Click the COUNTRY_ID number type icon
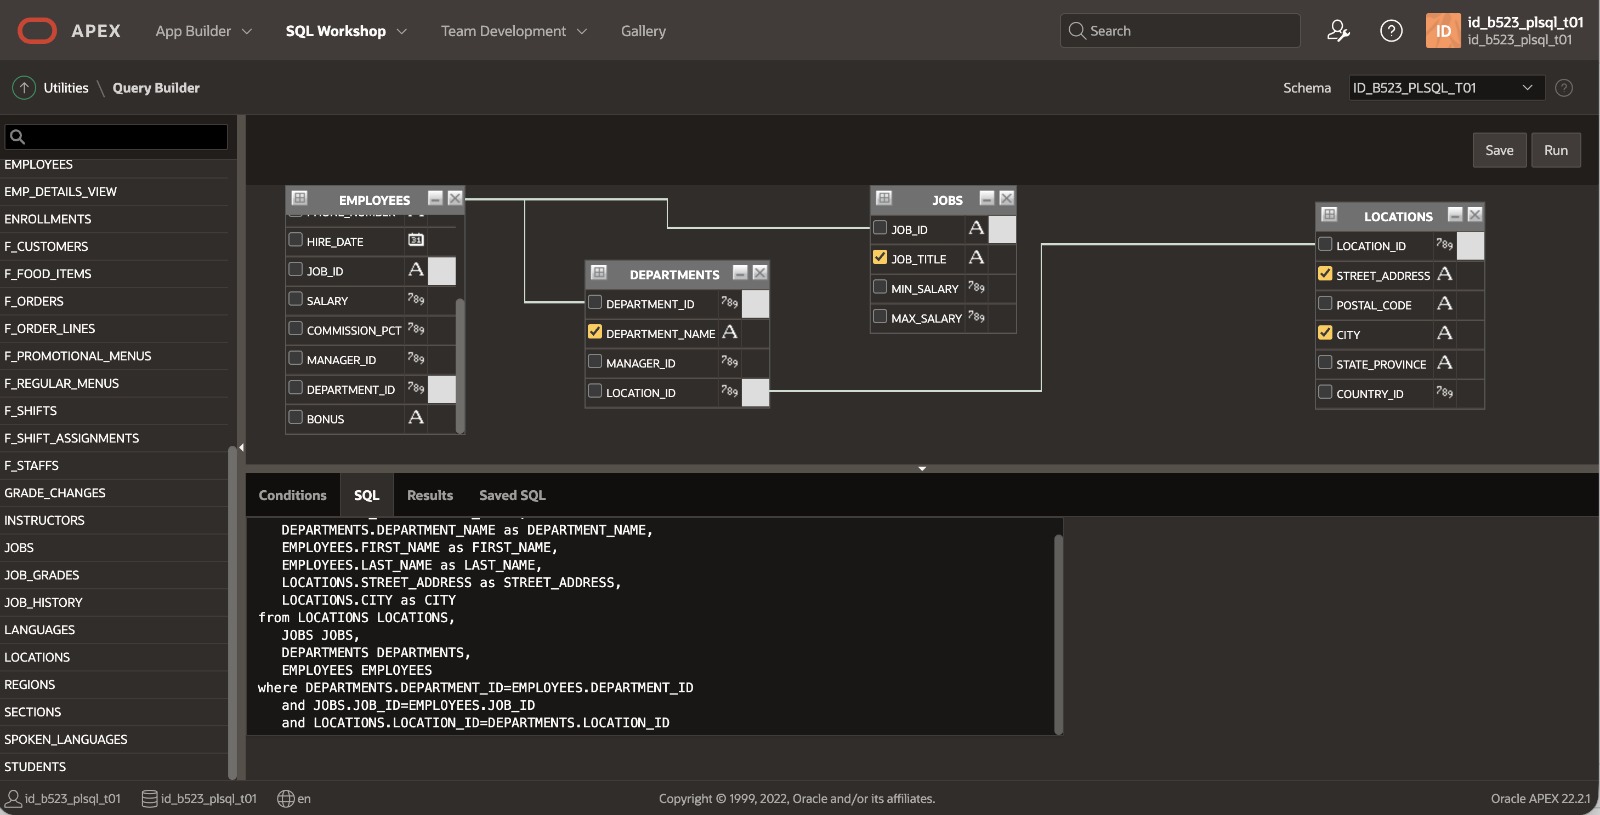Image resolution: width=1600 pixels, height=815 pixels. pos(1445,392)
